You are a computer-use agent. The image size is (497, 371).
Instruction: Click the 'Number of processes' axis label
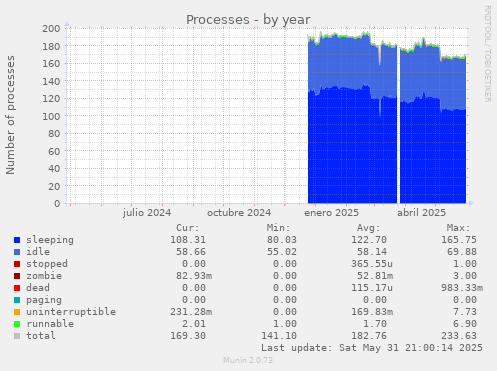10,115
